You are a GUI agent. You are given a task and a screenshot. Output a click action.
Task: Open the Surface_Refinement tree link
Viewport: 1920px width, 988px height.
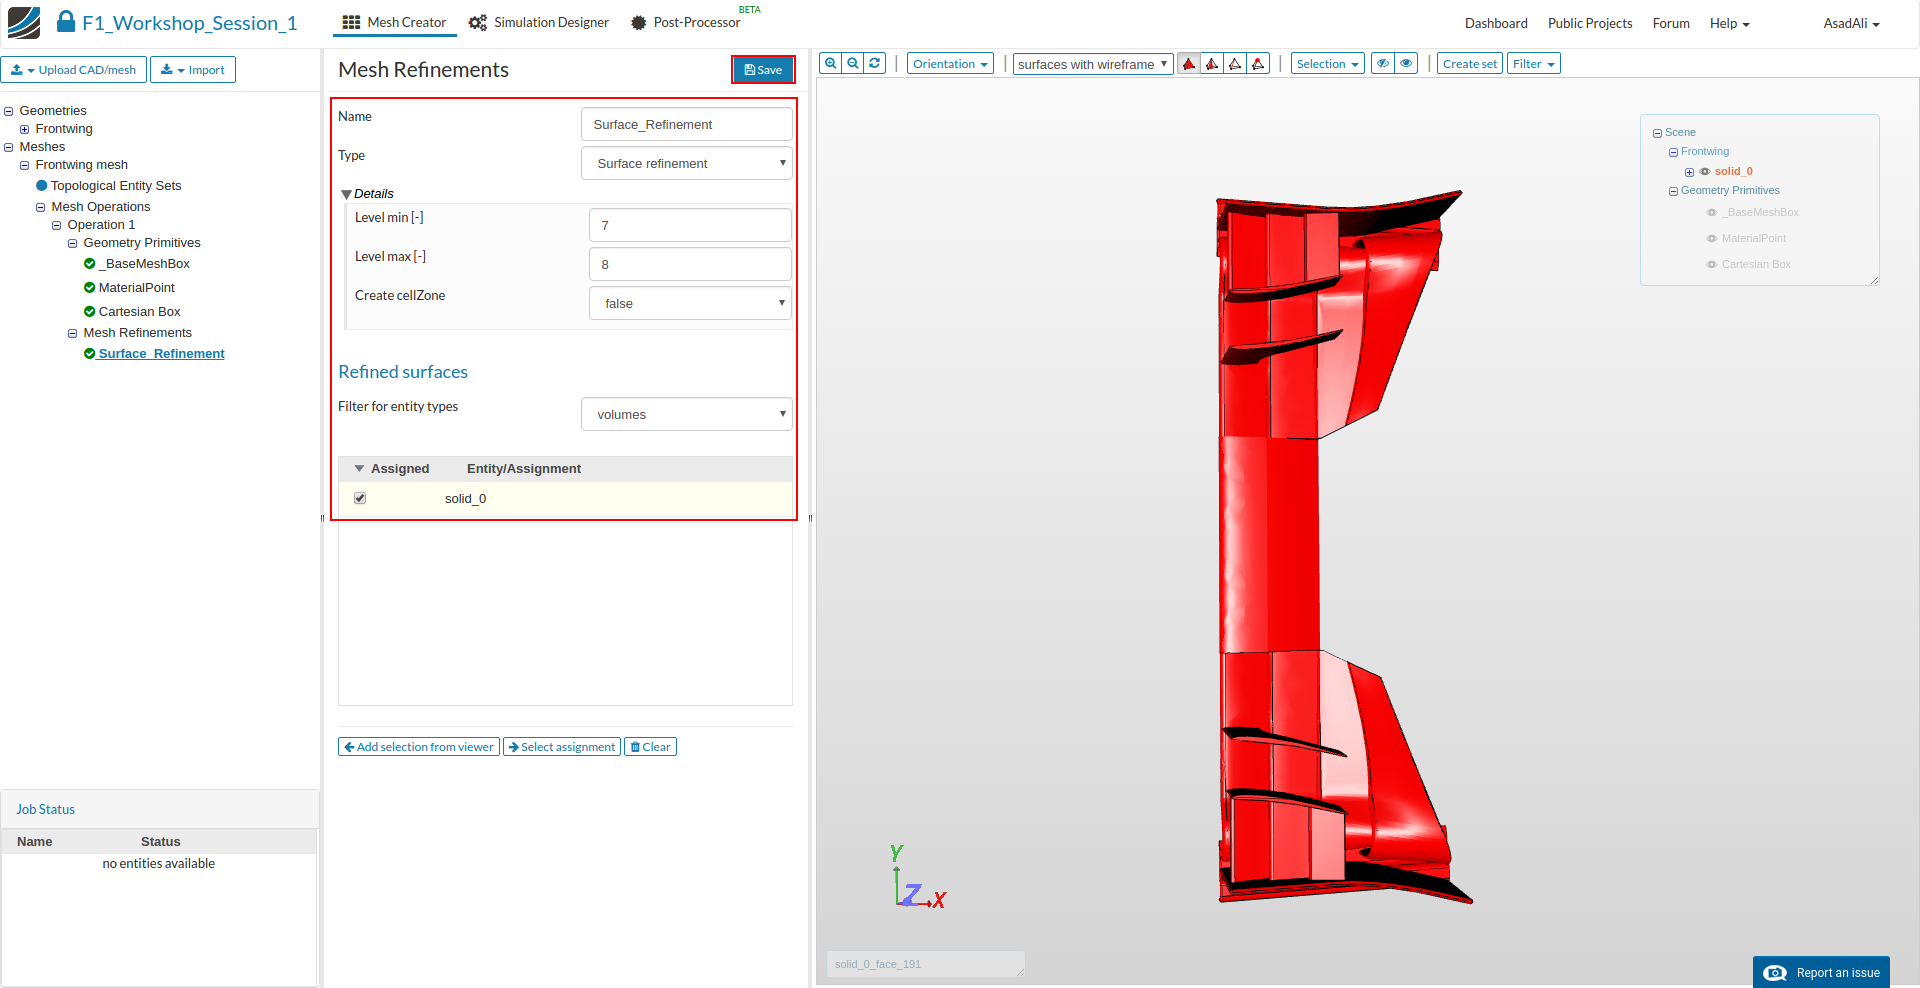point(161,353)
